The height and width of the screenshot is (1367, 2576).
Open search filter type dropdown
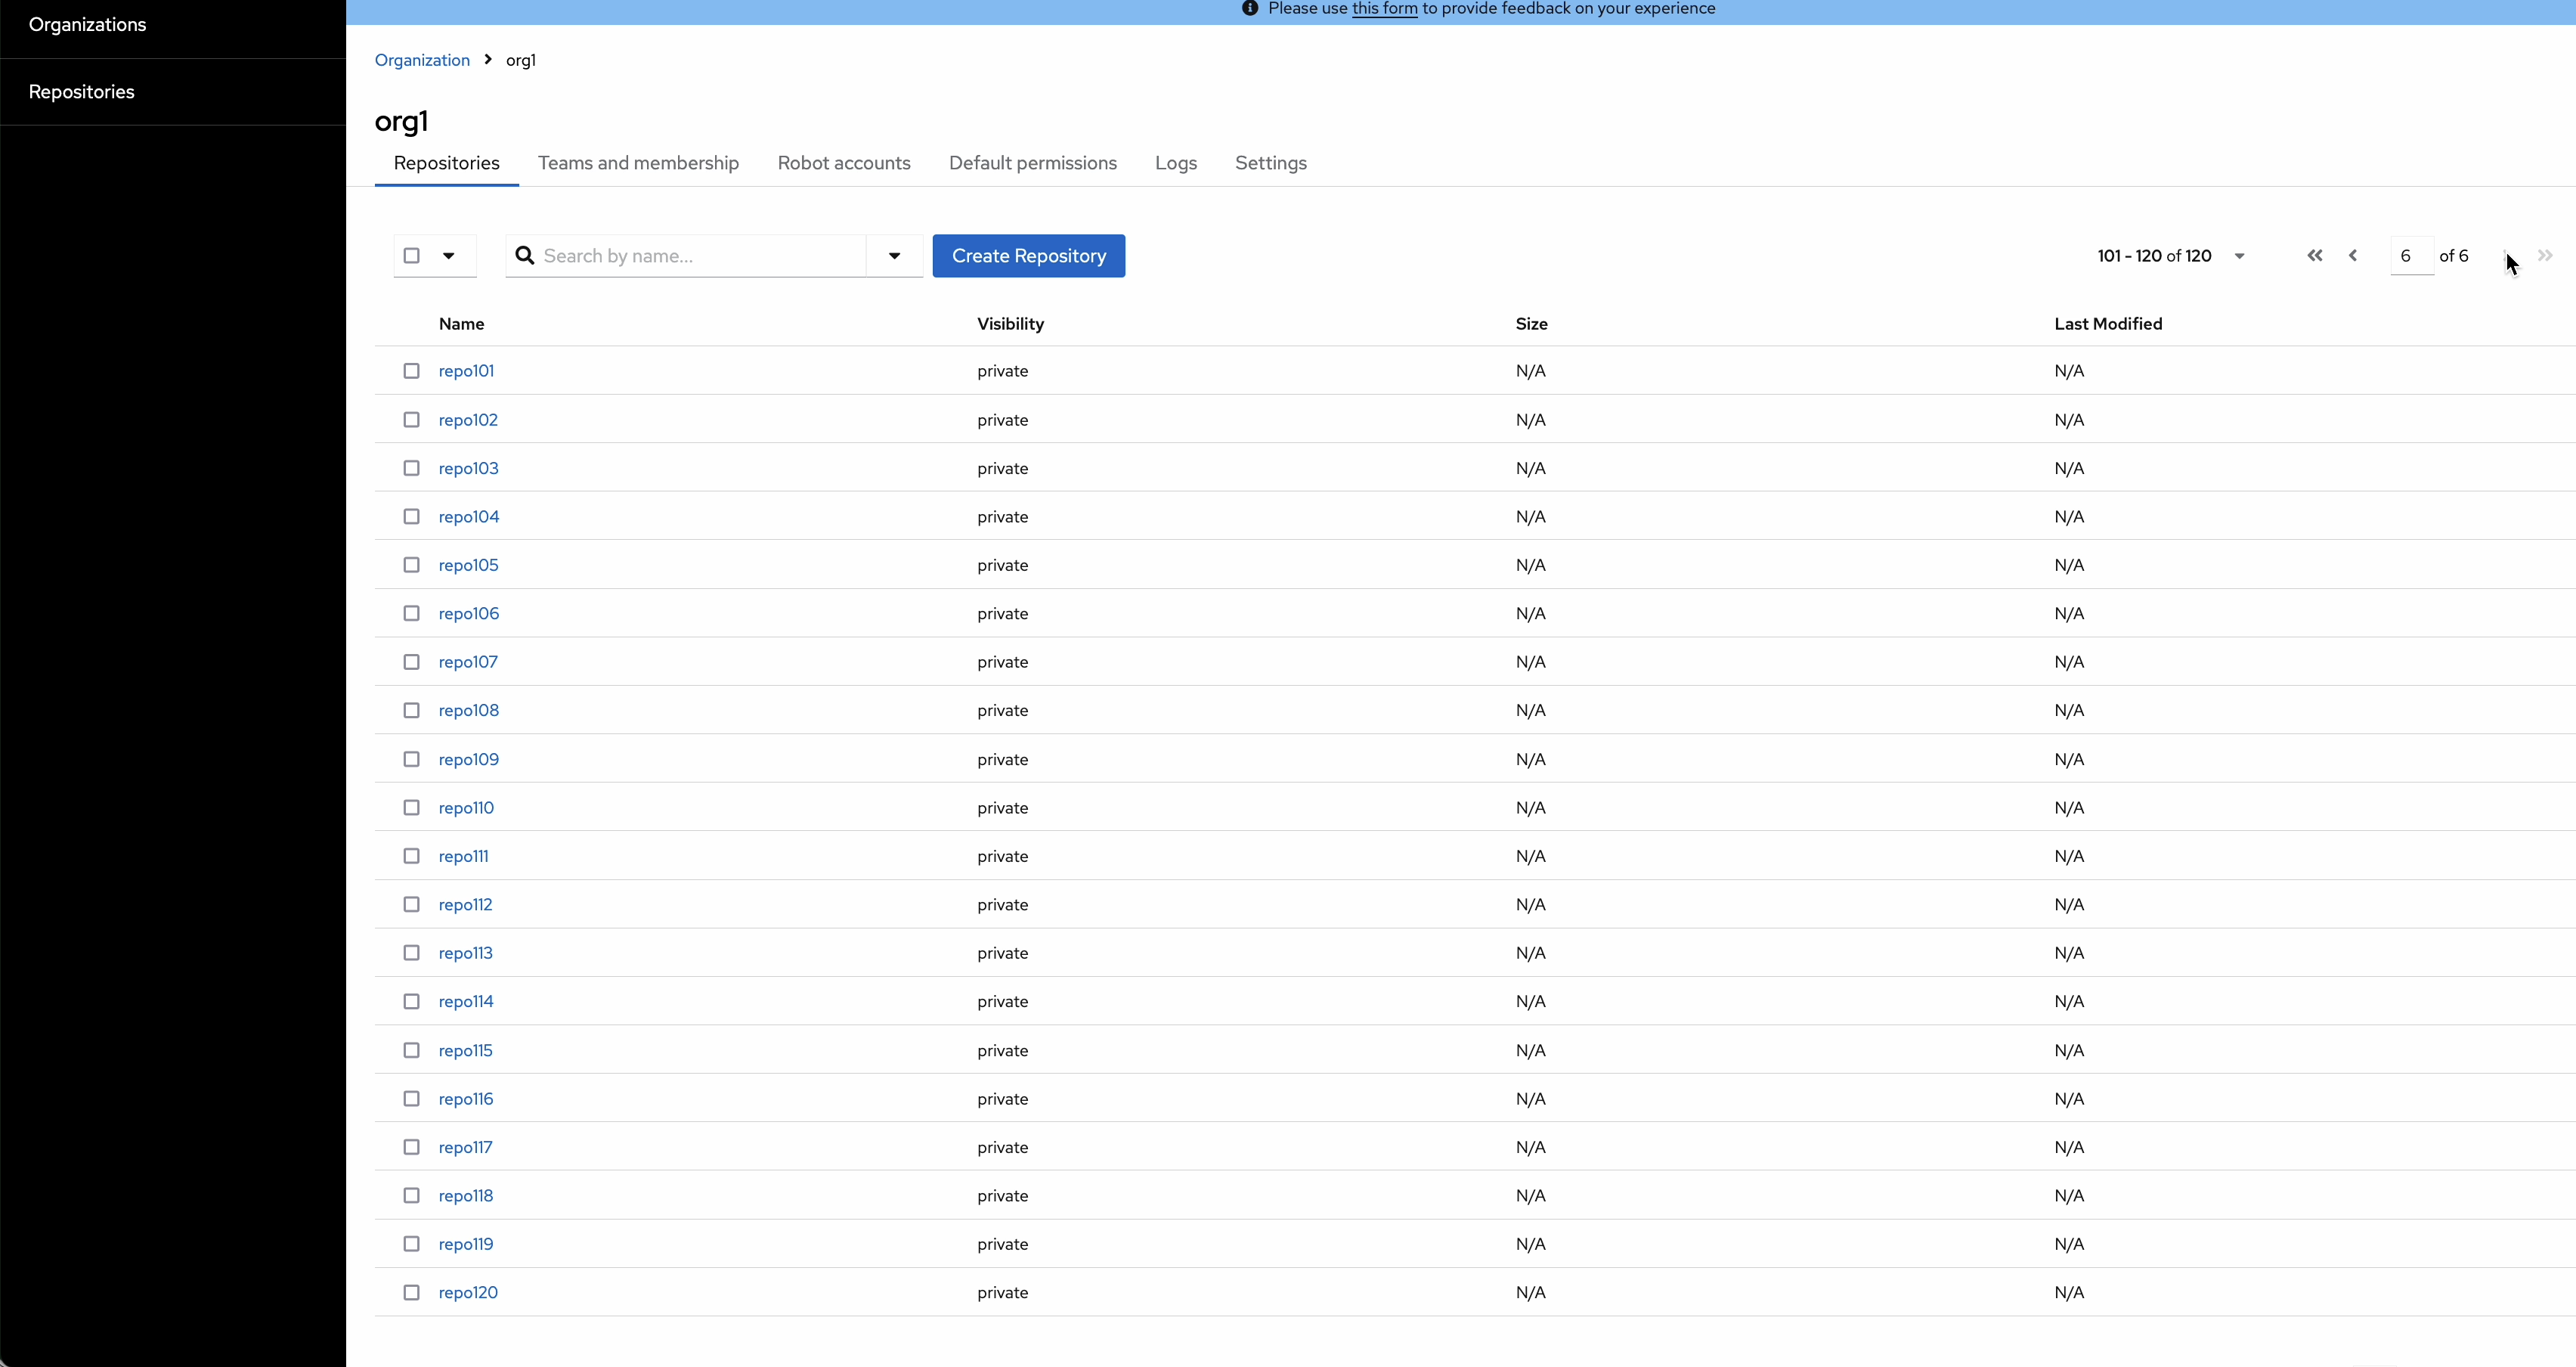[x=894, y=256]
